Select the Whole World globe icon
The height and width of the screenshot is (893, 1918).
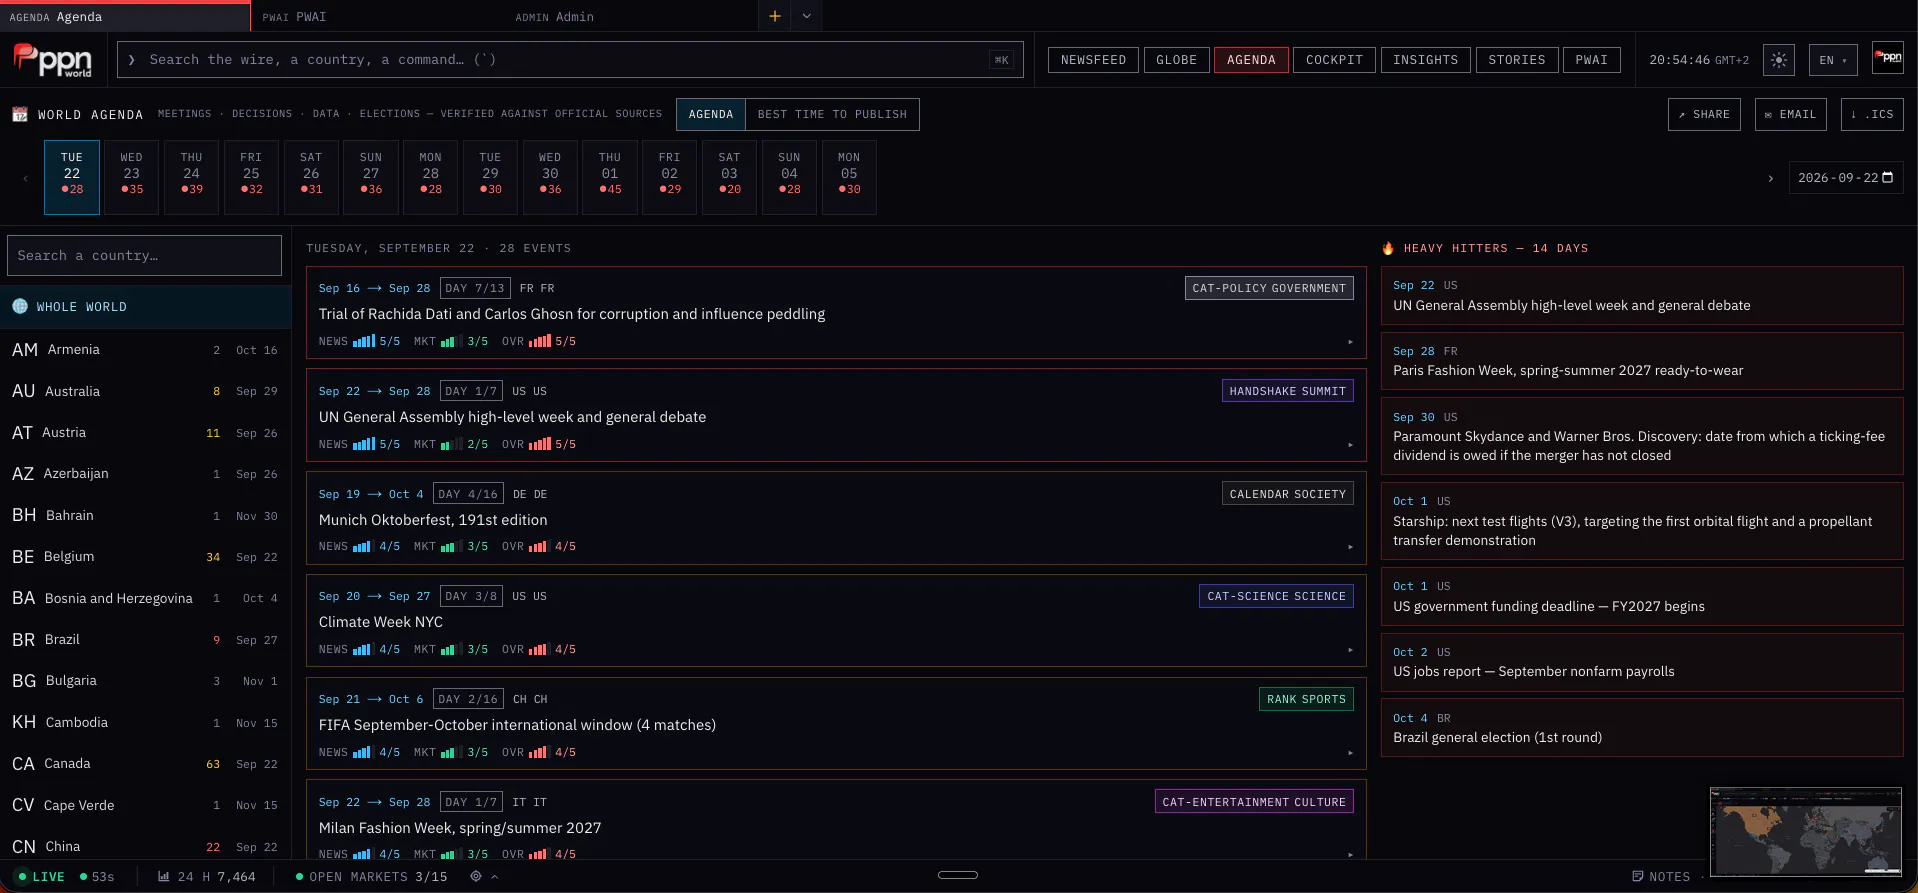[x=20, y=306]
